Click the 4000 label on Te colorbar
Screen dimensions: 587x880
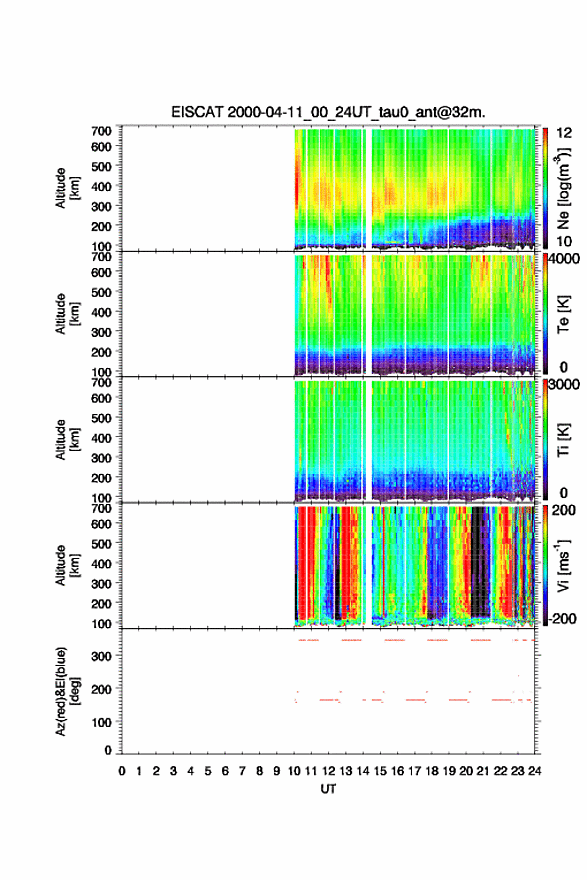pos(565,259)
